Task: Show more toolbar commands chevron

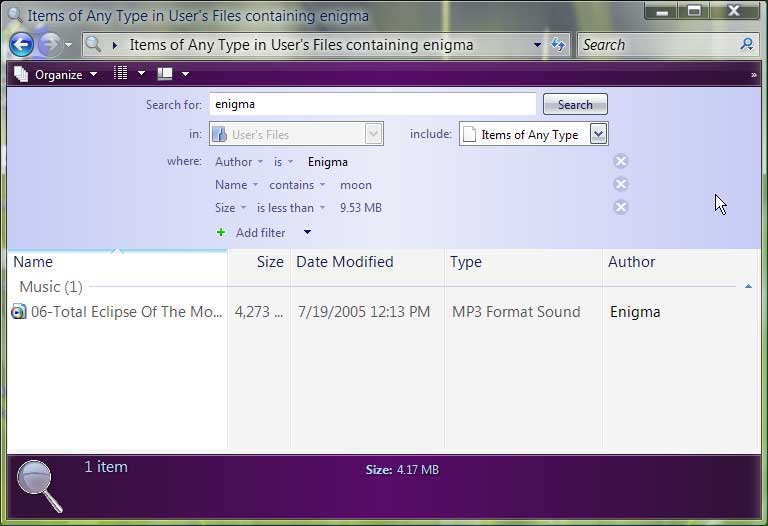Action: pyautogui.click(x=753, y=75)
